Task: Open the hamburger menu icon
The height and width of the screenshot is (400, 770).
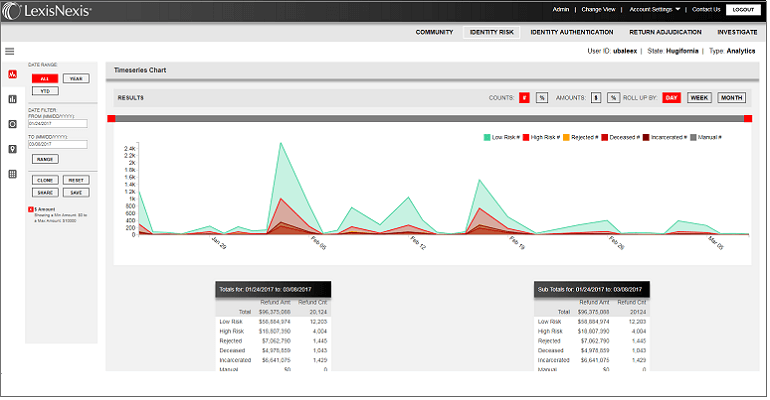Action: tap(9, 50)
